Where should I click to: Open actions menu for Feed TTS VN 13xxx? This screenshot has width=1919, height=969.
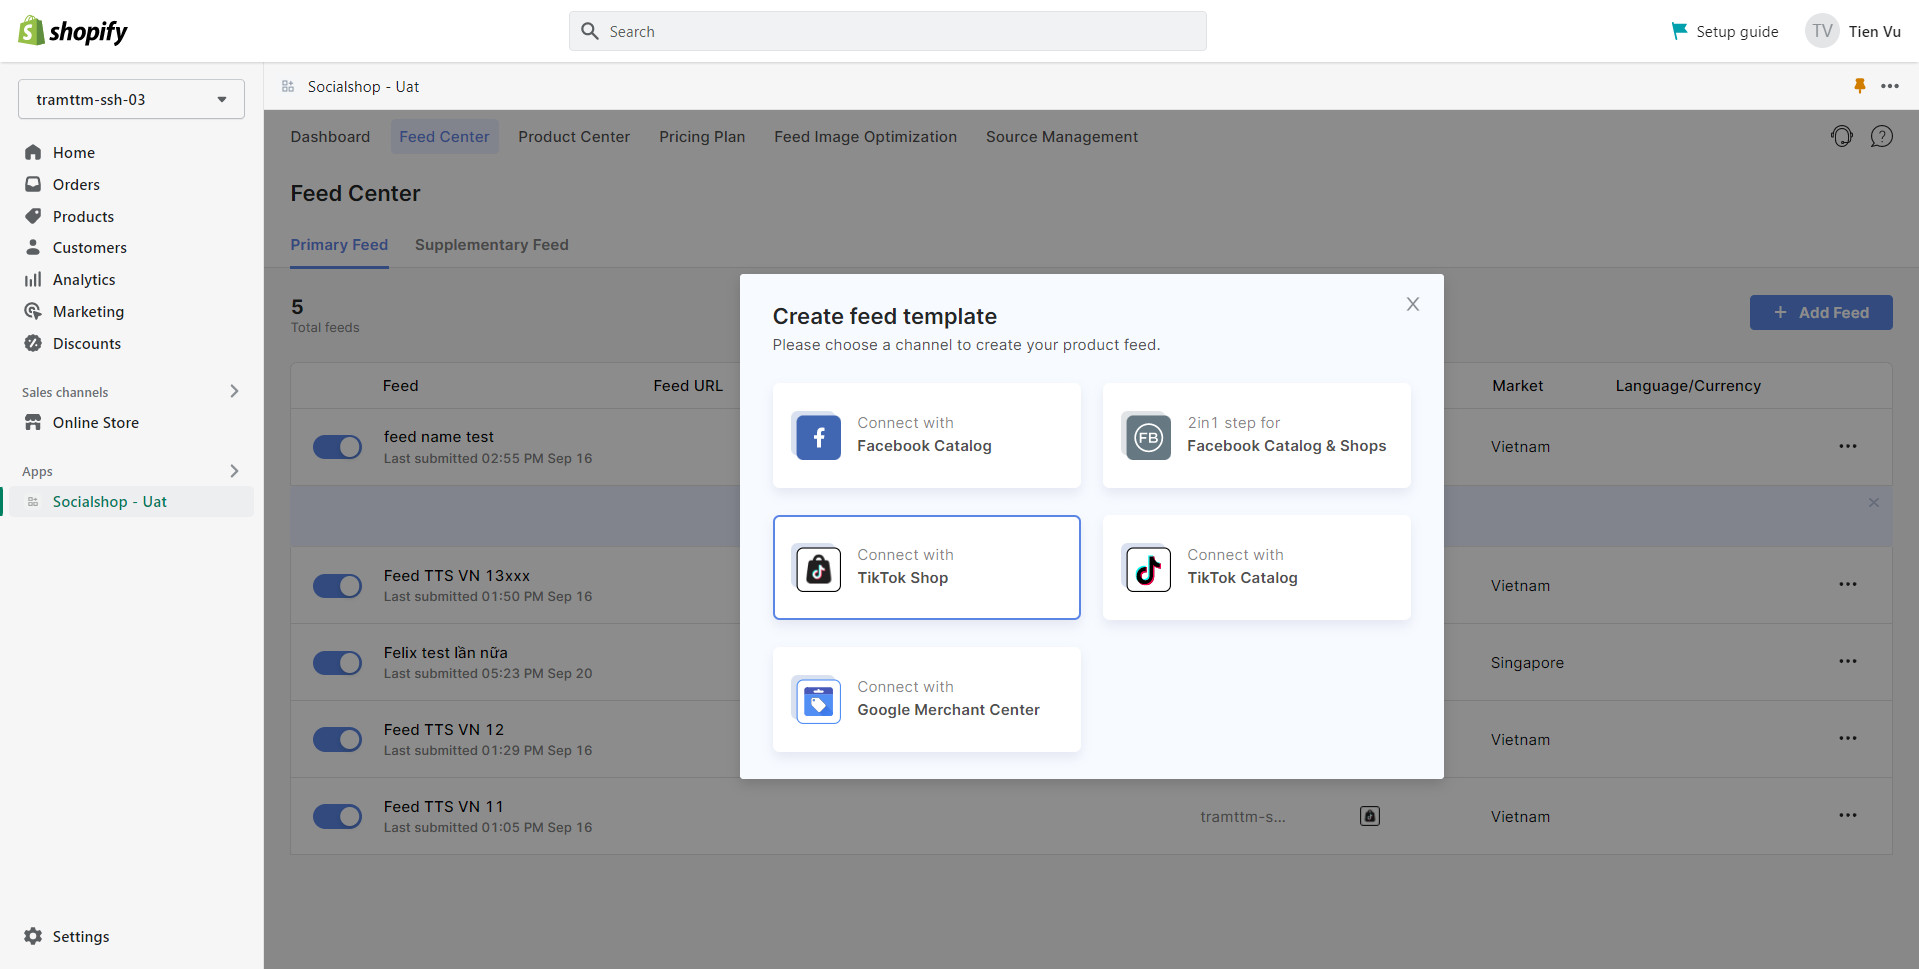pyautogui.click(x=1847, y=584)
